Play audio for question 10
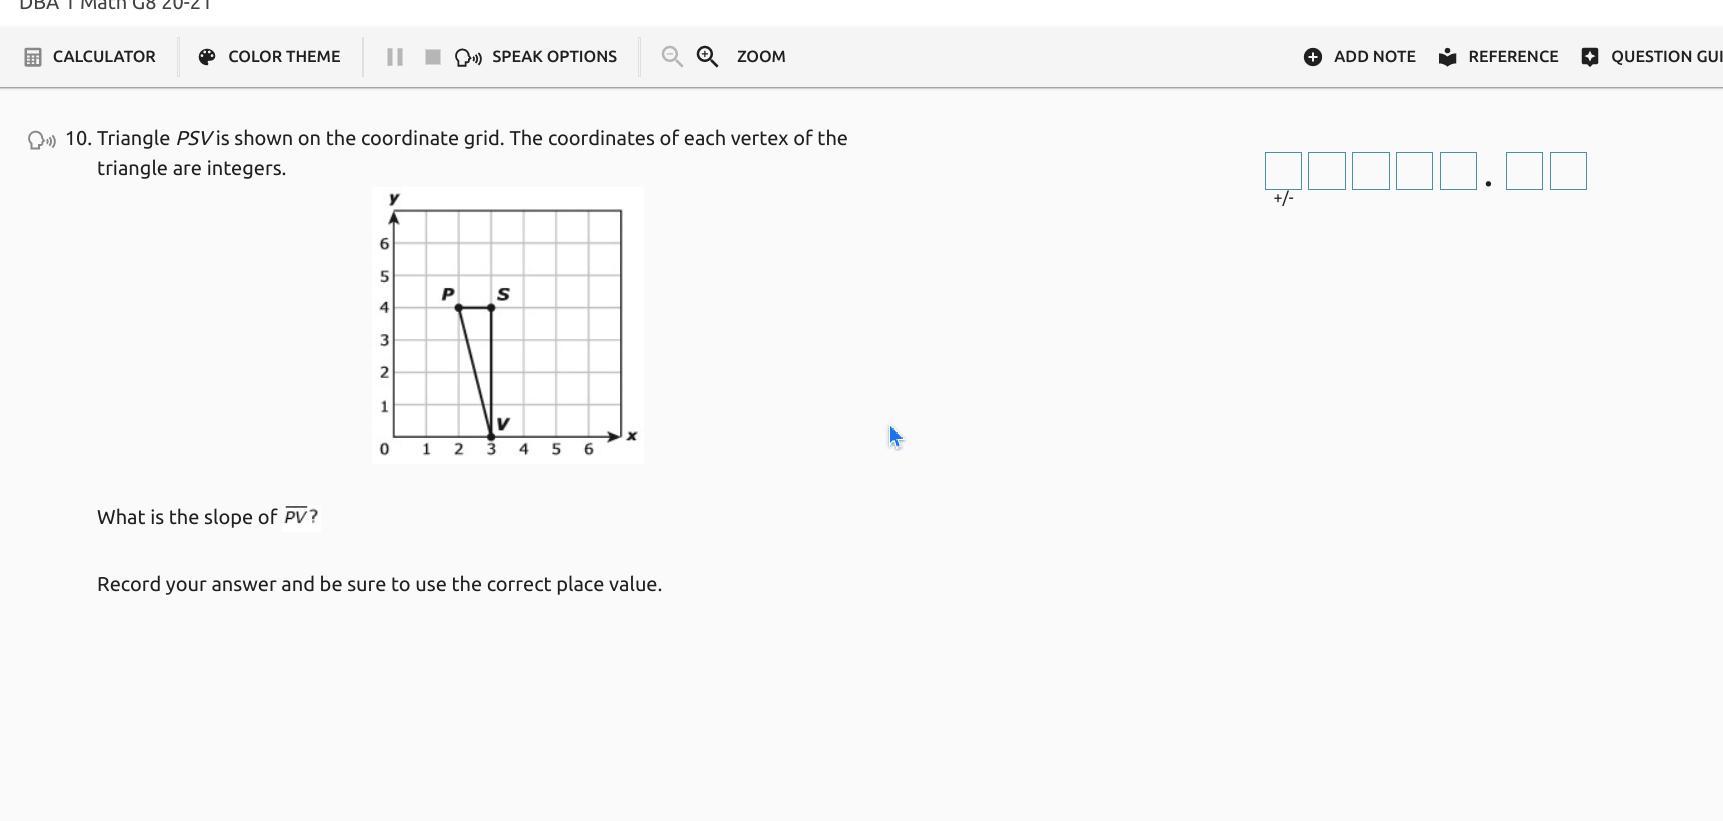This screenshot has height=821, width=1723. (42, 140)
